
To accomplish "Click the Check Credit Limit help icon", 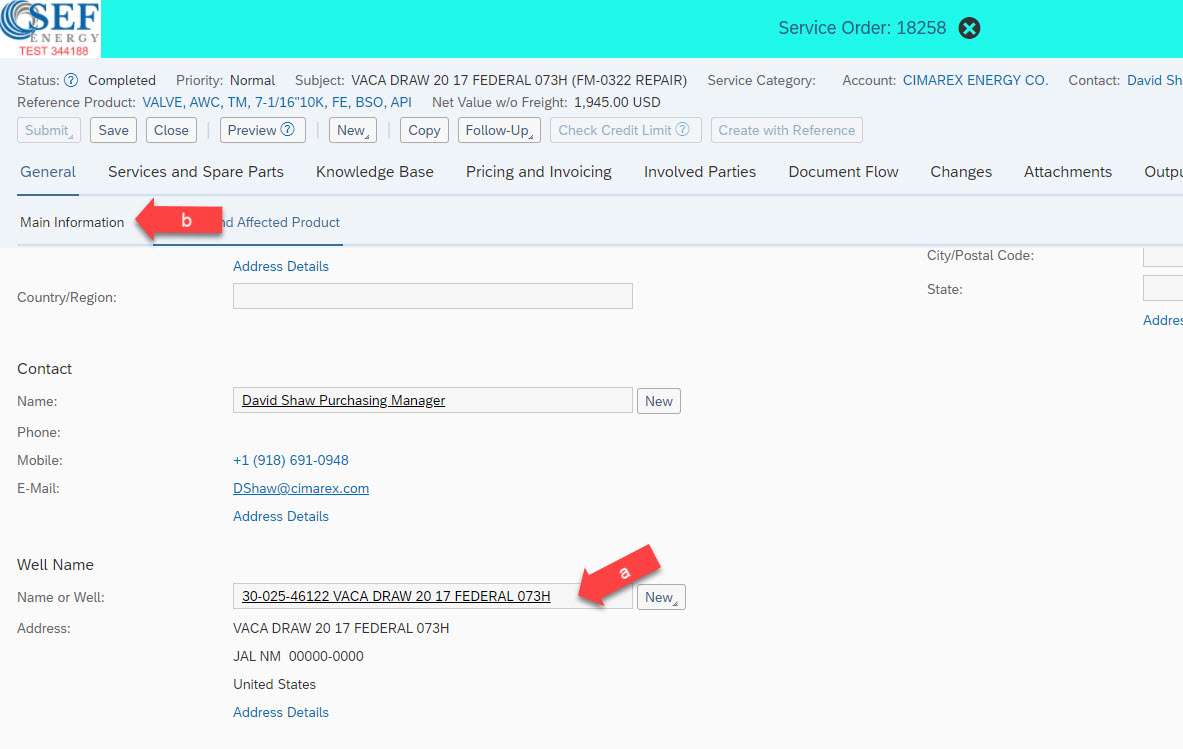I will click(682, 129).
